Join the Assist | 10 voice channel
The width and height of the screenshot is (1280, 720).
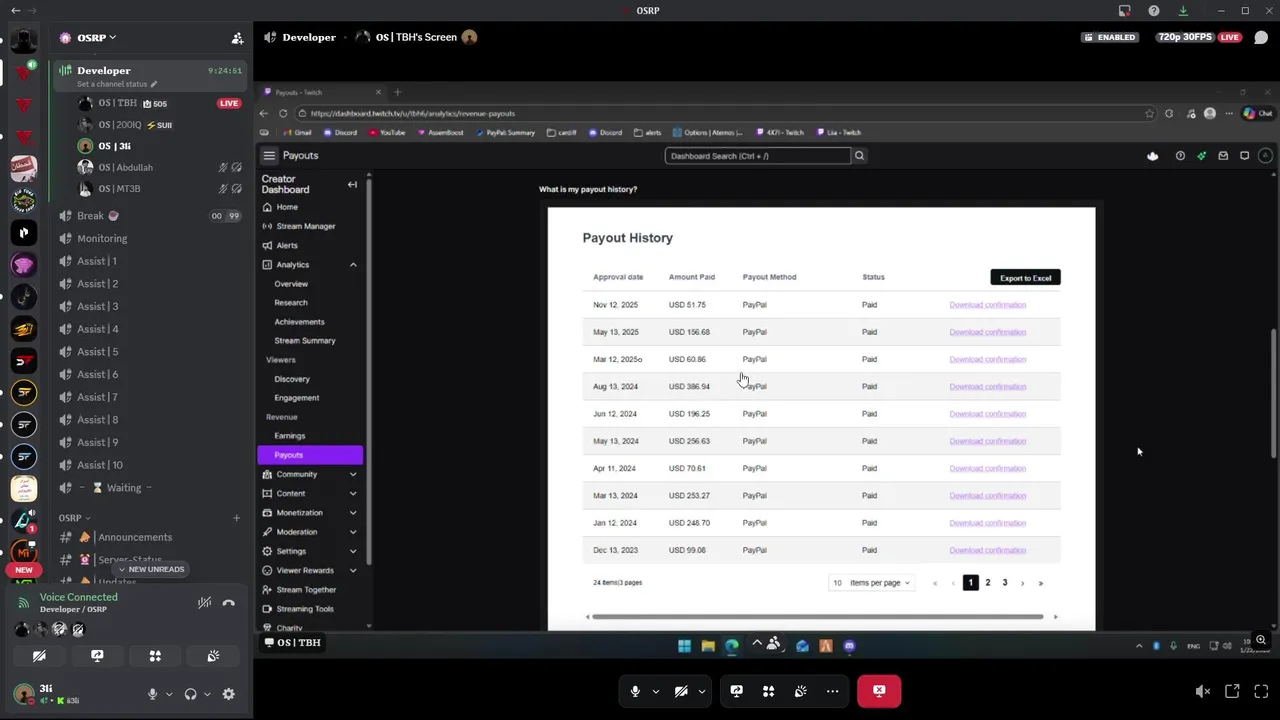(150, 465)
